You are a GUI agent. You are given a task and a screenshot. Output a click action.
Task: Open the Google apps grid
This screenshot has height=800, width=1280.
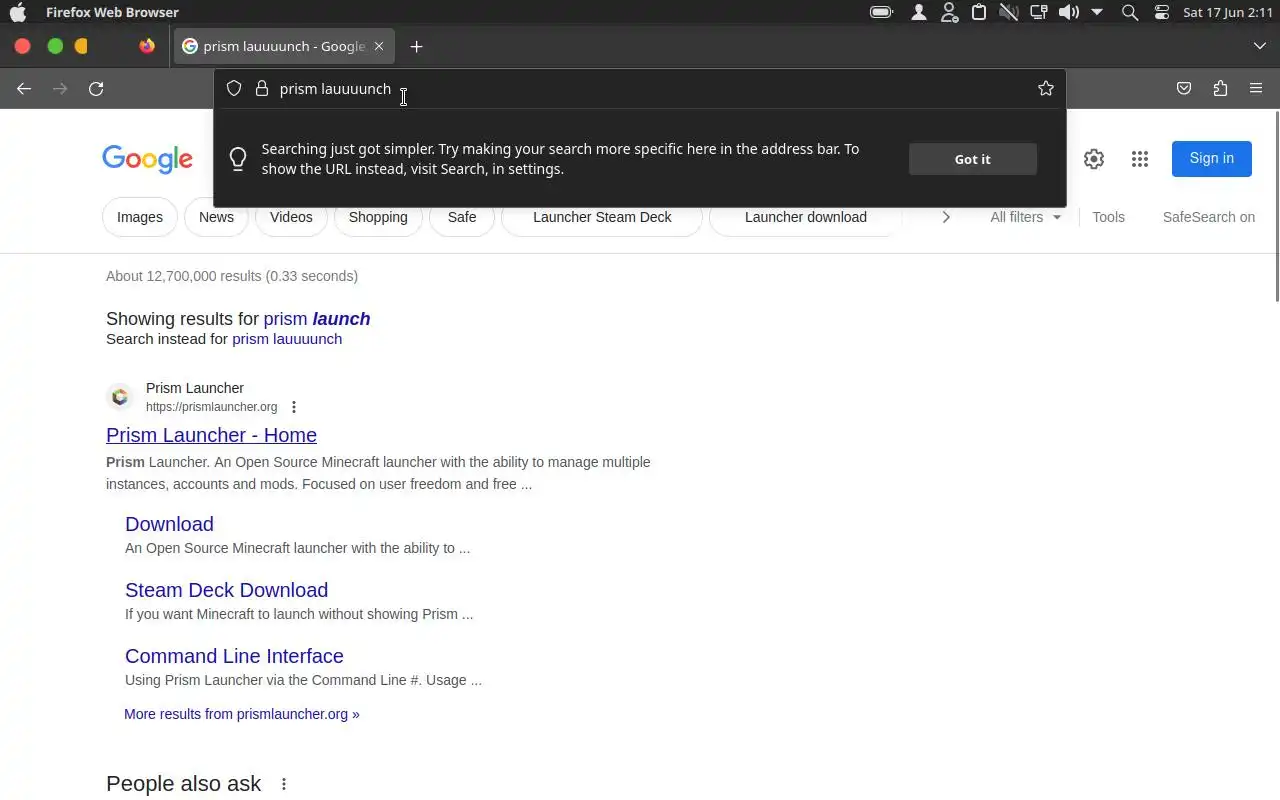click(1140, 158)
